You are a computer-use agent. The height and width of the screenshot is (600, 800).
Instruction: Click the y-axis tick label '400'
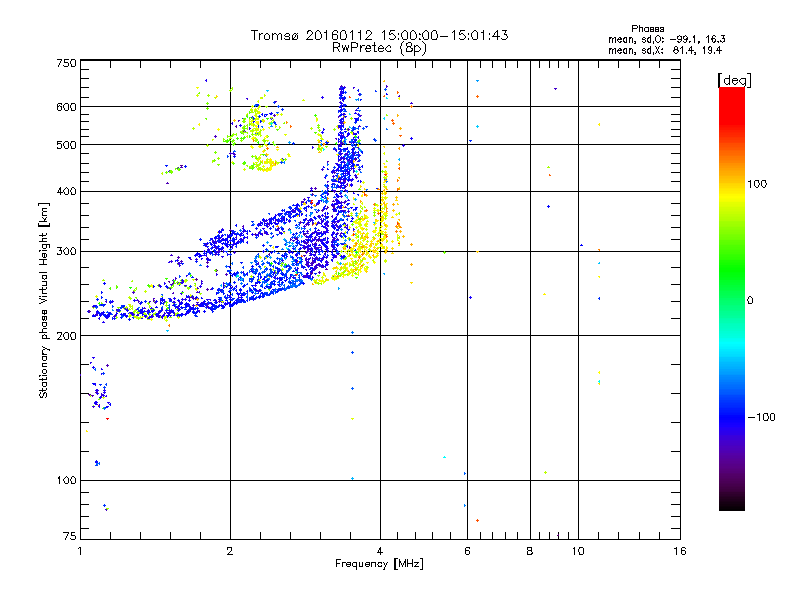tap(66, 191)
